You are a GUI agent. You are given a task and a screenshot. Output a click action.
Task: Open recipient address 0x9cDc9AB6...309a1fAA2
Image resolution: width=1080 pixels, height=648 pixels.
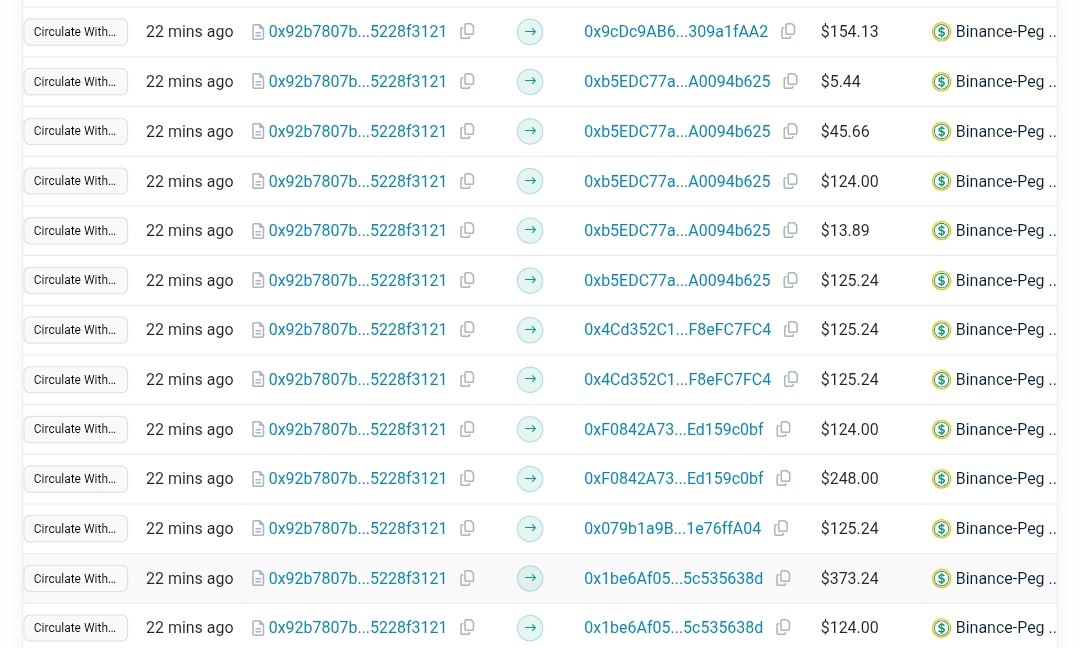coord(676,31)
